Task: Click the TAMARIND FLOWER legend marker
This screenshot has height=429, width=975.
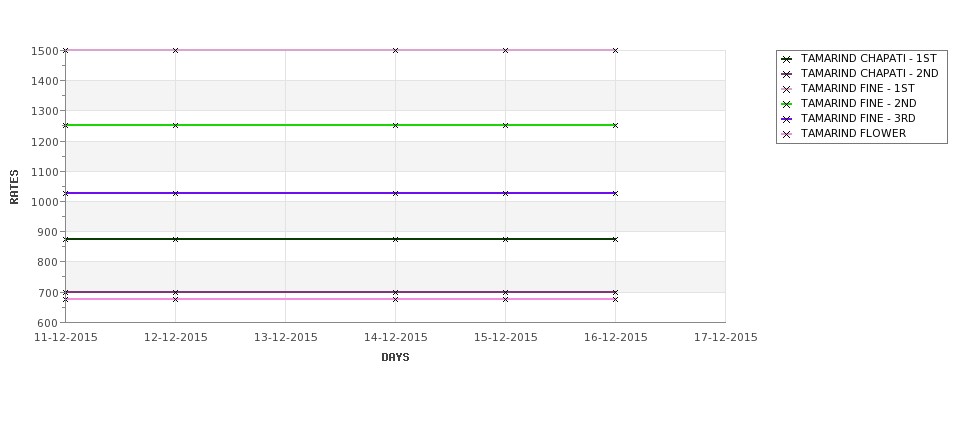Action: click(x=787, y=134)
